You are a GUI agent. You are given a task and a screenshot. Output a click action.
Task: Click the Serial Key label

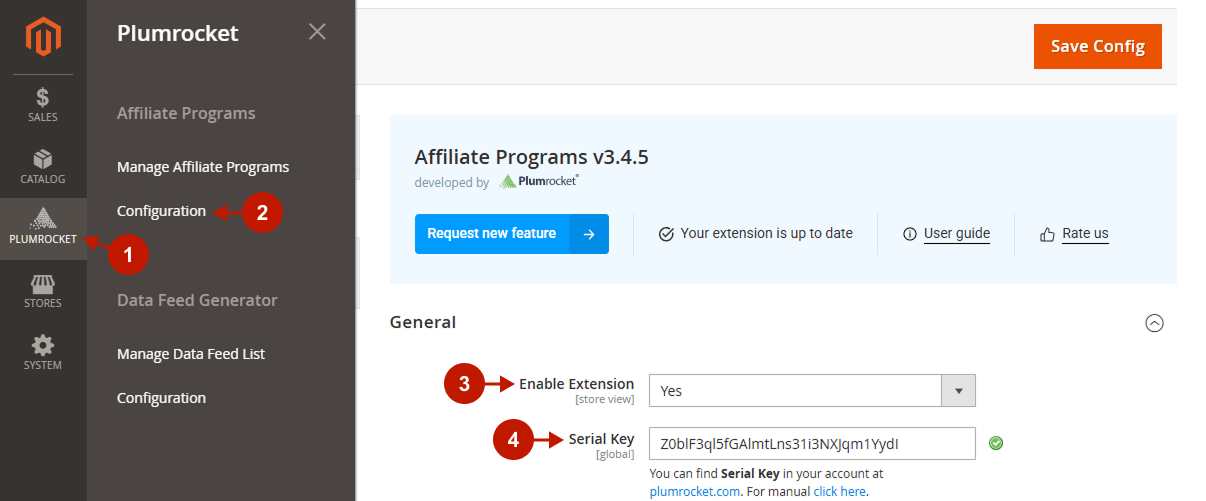click(x=601, y=438)
